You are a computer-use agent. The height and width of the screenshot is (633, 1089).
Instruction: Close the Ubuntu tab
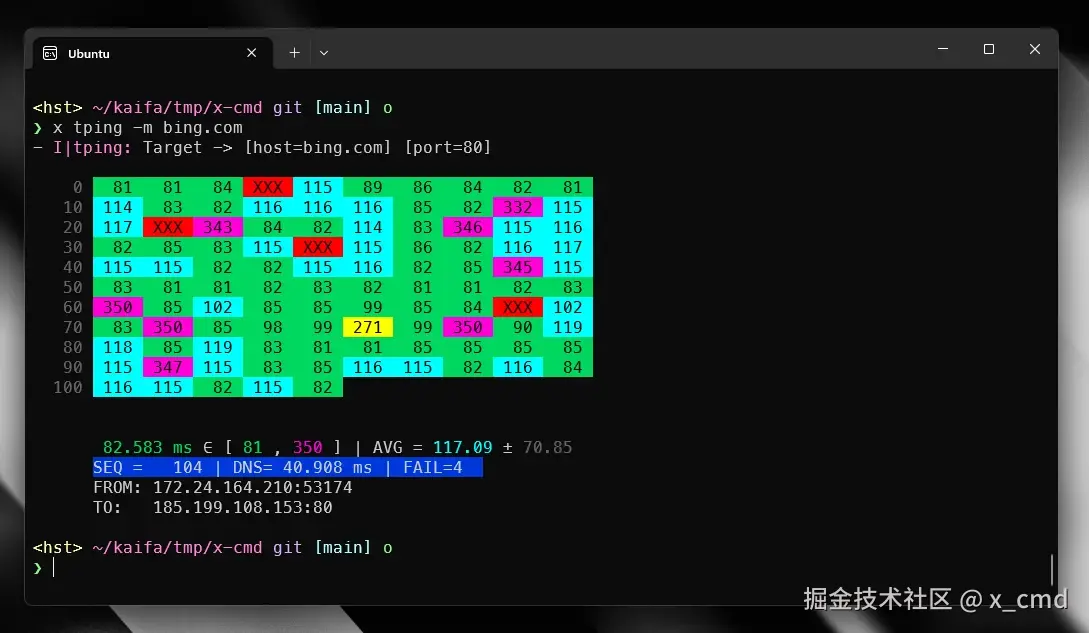click(252, 53)
